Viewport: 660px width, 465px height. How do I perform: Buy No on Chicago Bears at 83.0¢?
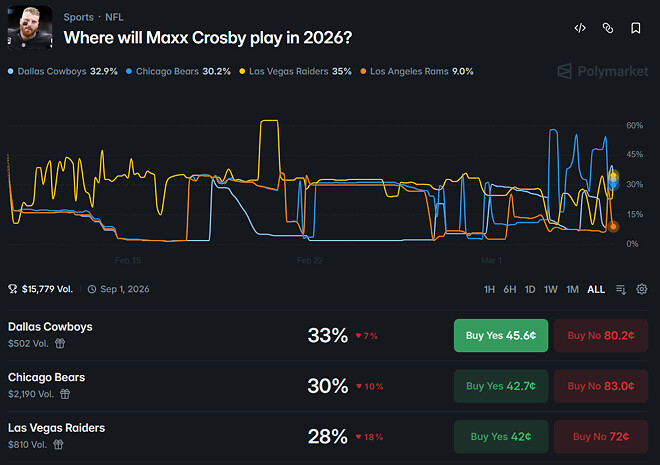click(601, 386)
